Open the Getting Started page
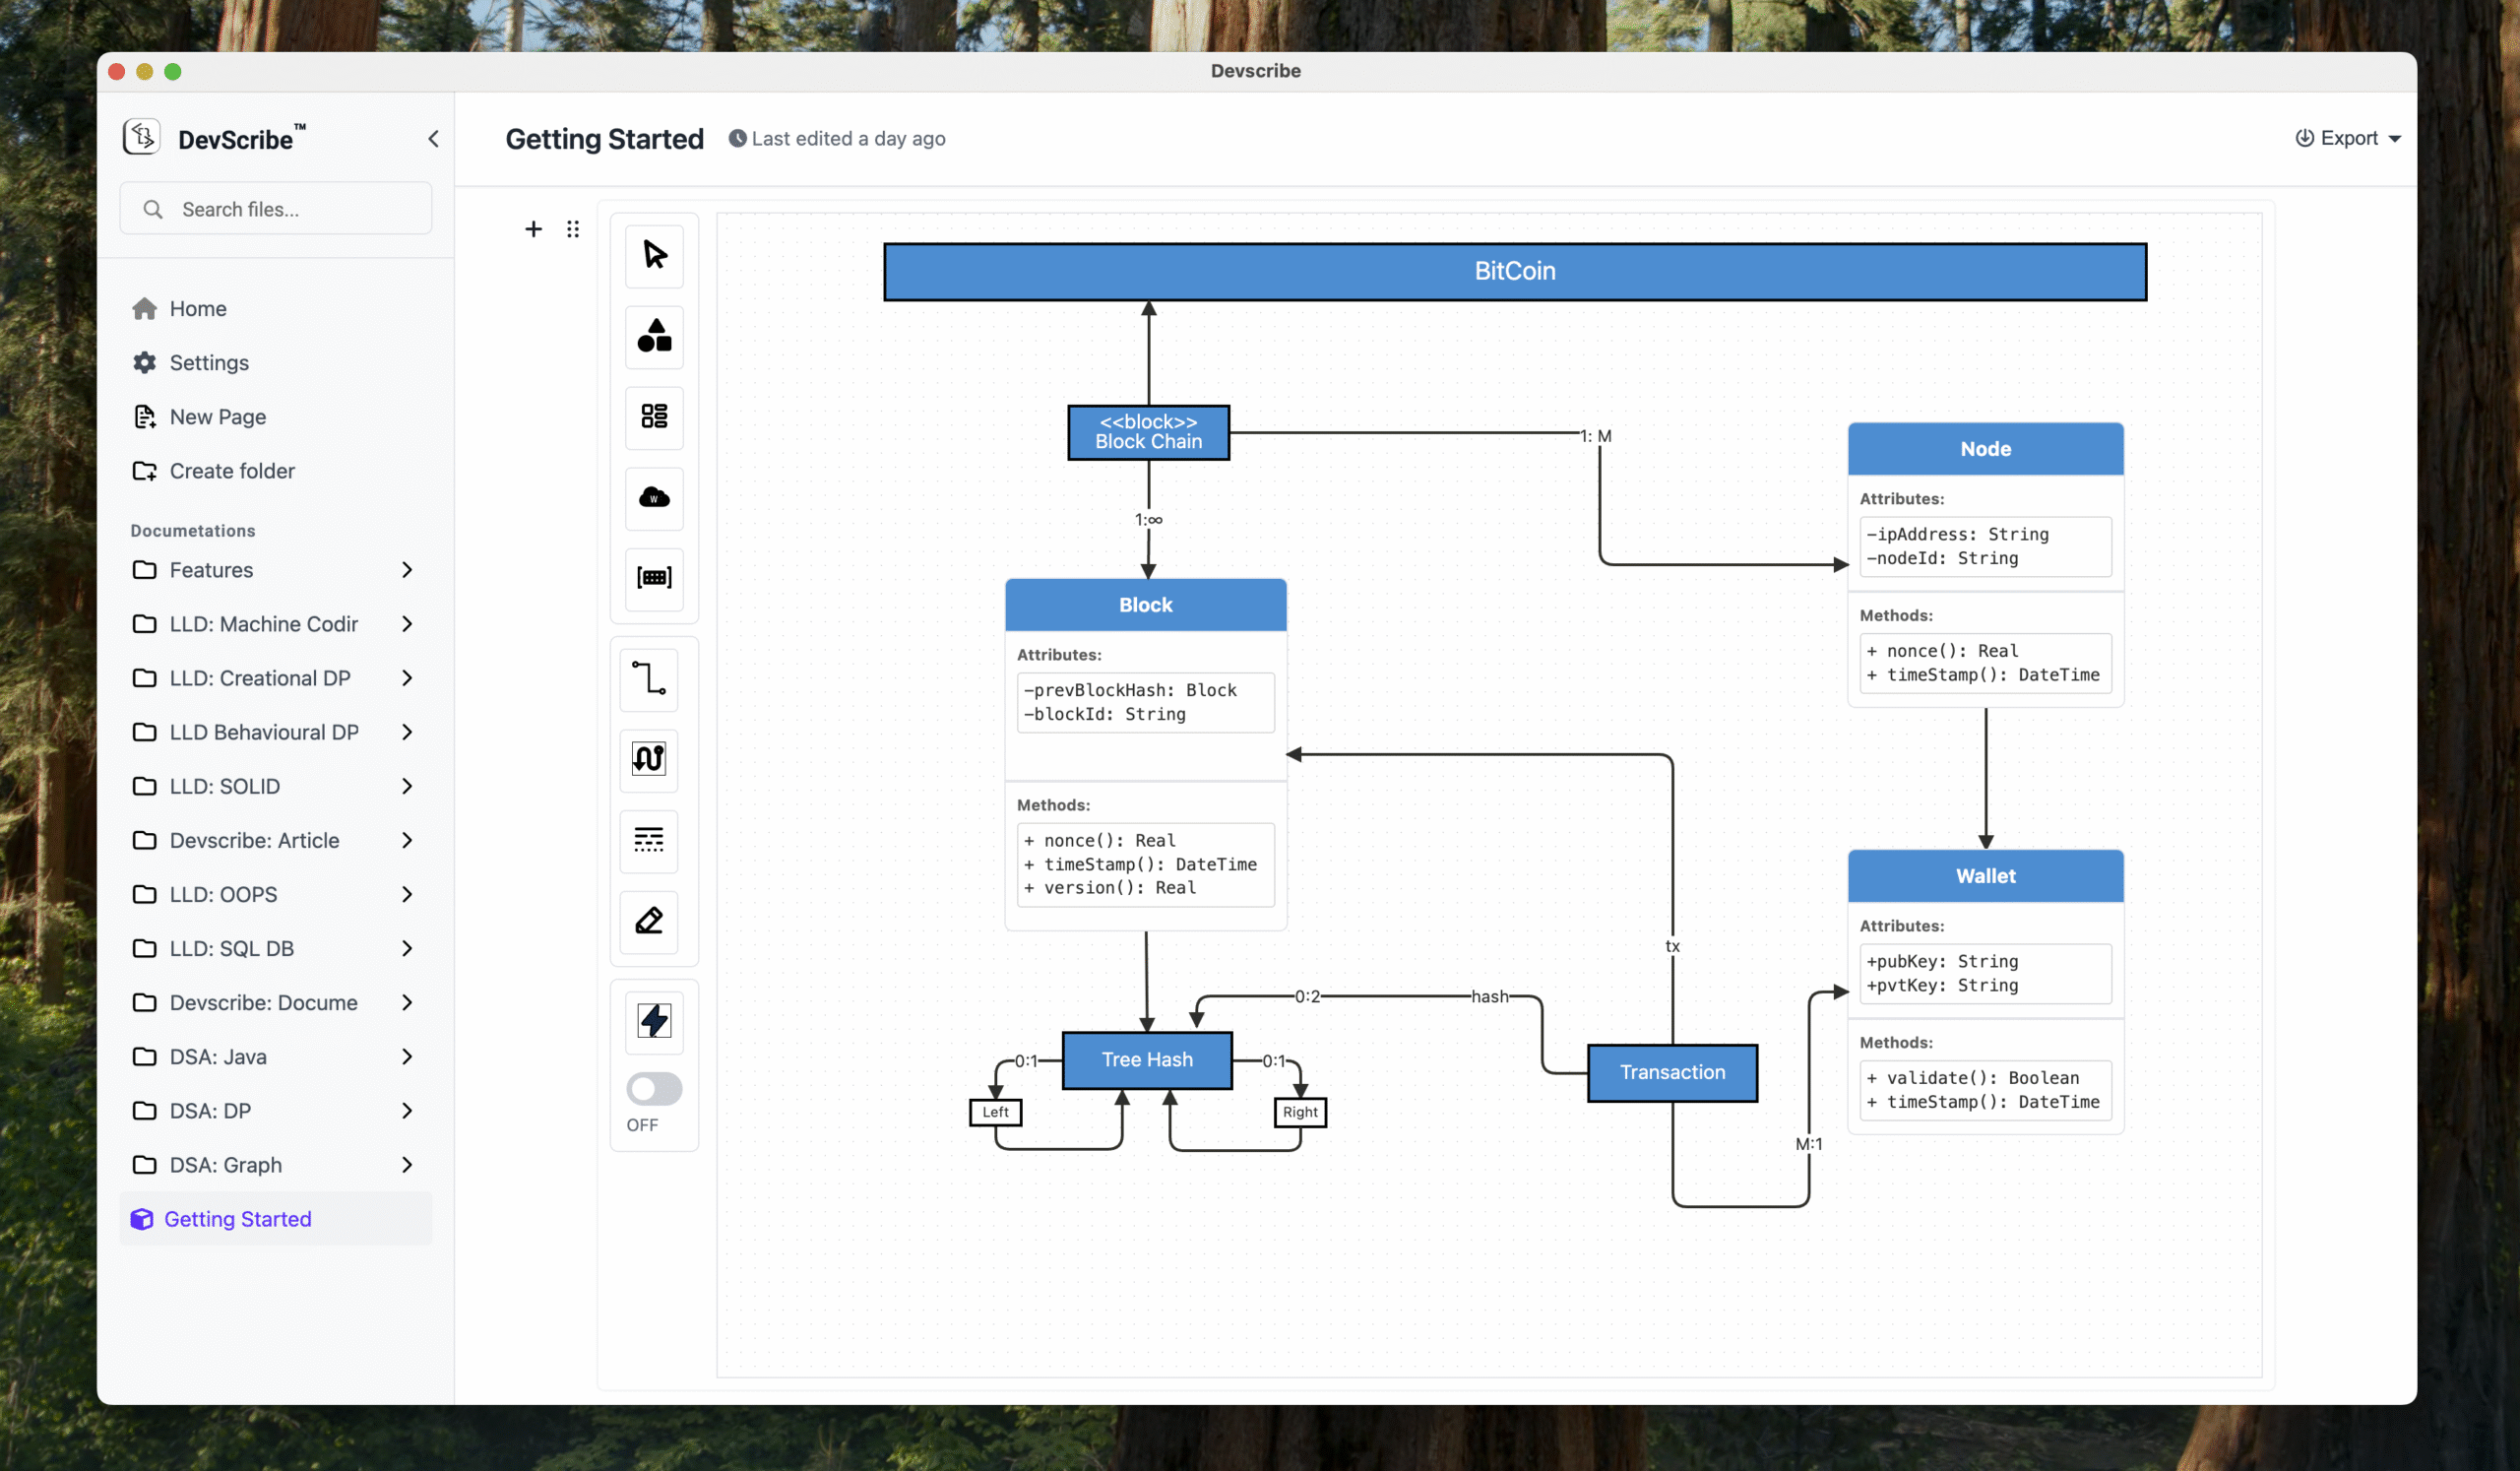This screenshot has height=1471, width=2520. coord(238,1219)
